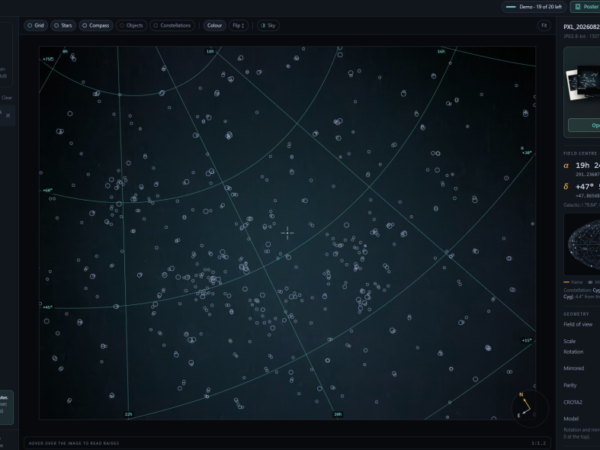This screenshot has width=600, height=450.
Task: Switch to Sky view mode
Action: (268, 26)
